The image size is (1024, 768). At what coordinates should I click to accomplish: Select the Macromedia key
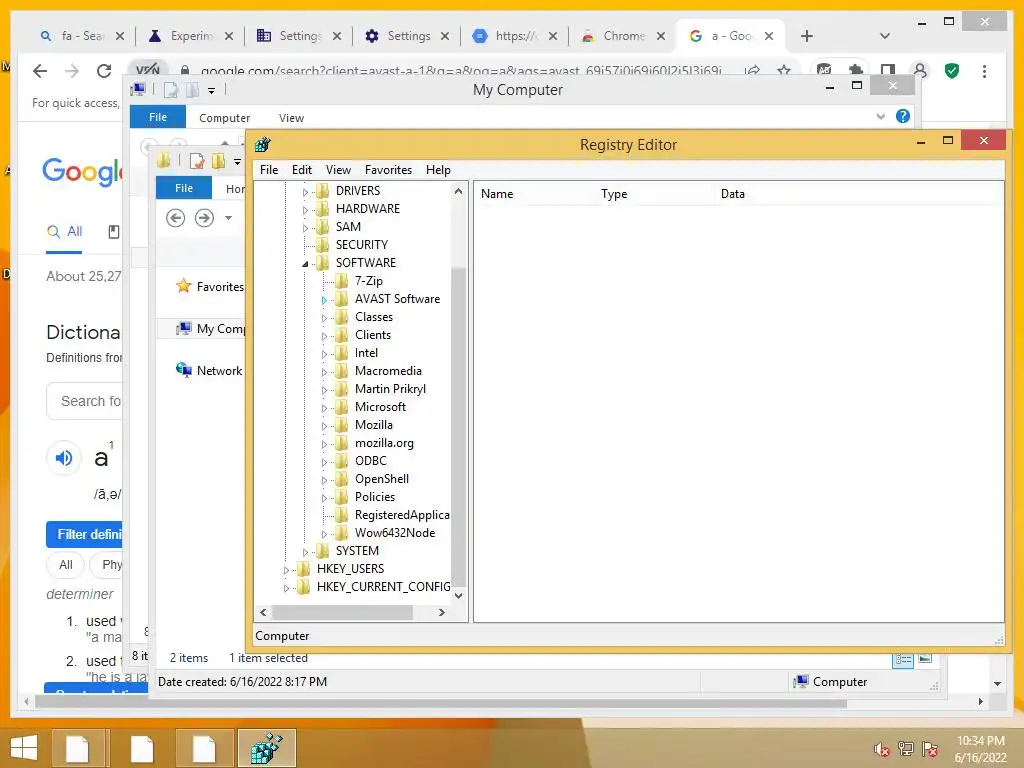[x=388, y=371]
